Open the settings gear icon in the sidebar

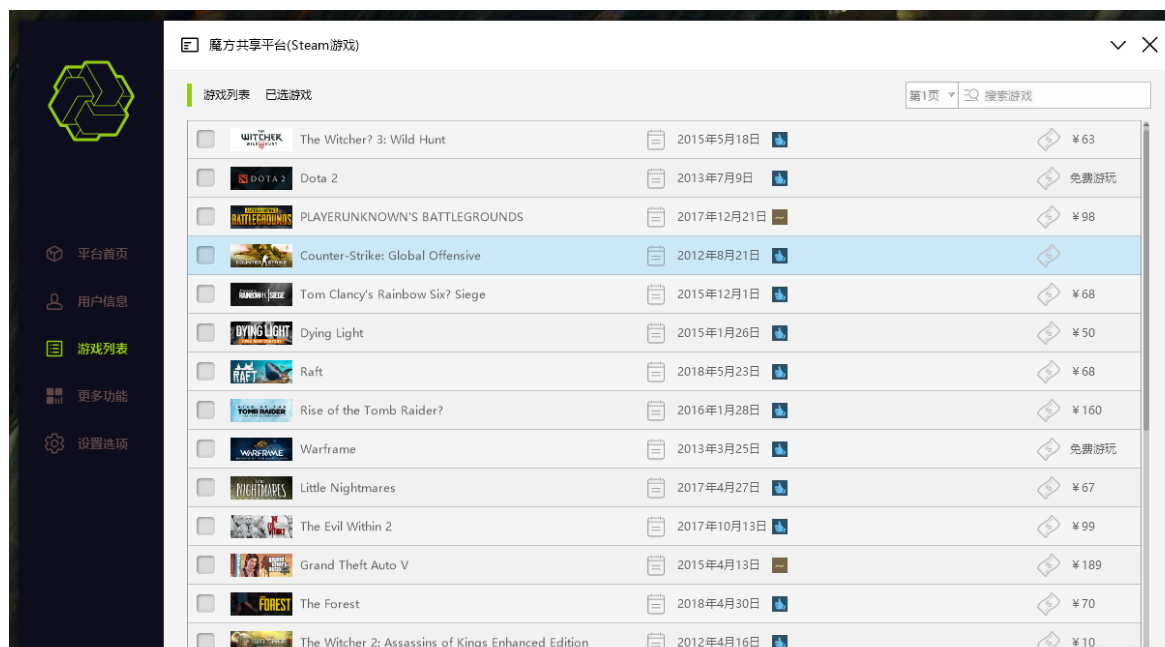[54, 443]
